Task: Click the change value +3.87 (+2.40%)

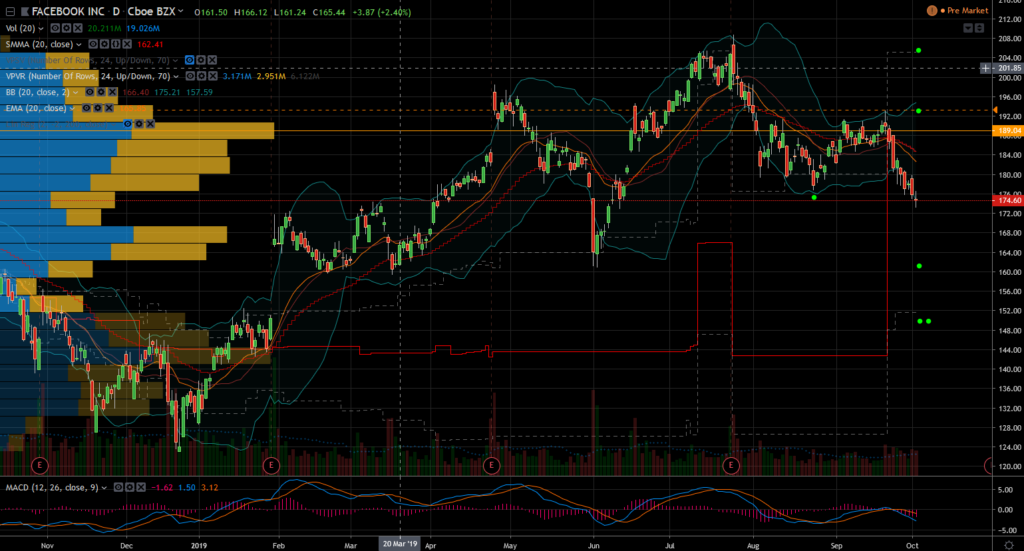Action: click(x=381, y=12)
